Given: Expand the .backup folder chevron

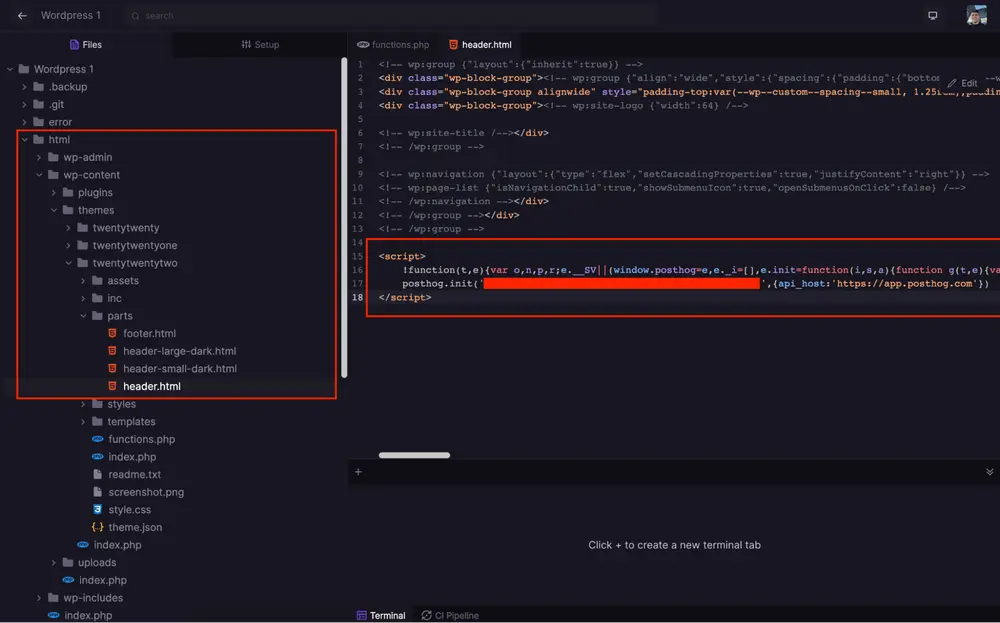Looking at the screenshot, I should (24, 87).
